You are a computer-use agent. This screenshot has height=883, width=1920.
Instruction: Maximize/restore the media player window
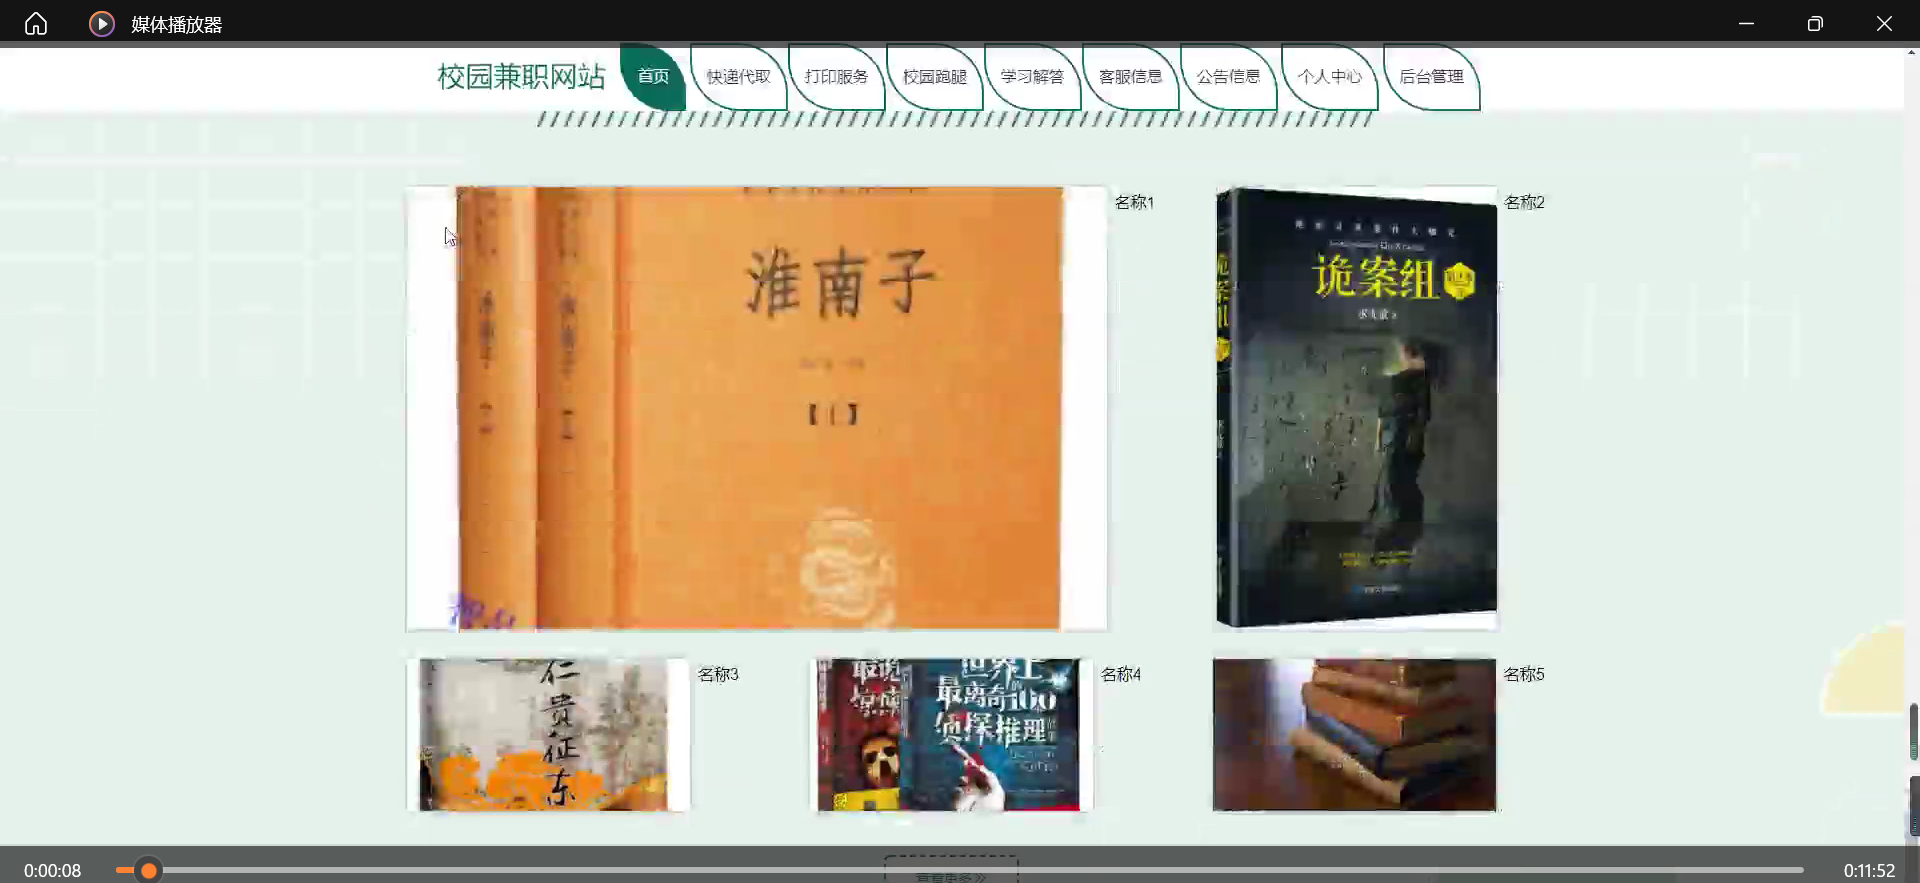(1815, 23)
